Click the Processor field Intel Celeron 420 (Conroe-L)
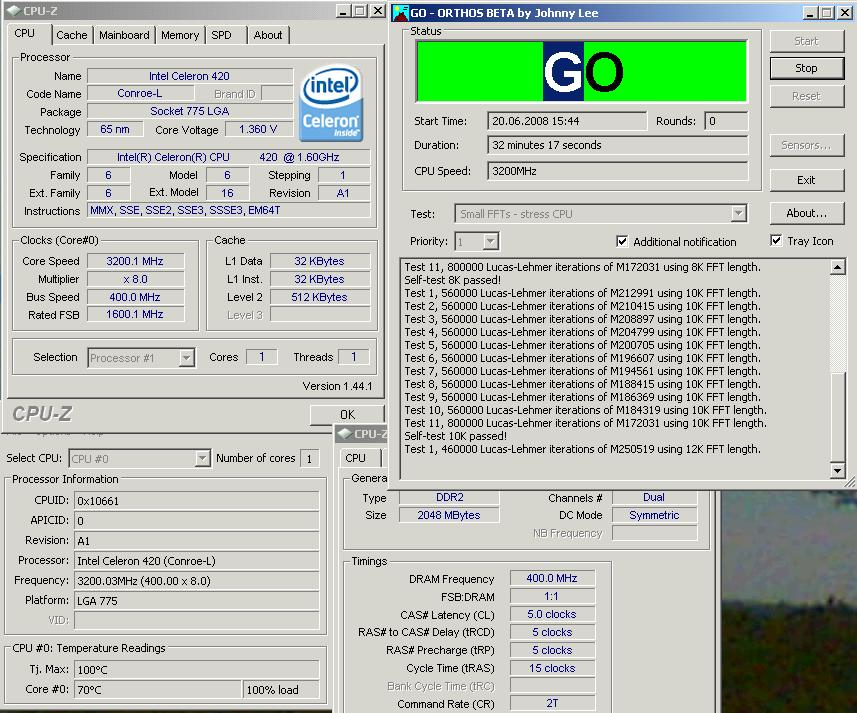 point(196,561)
